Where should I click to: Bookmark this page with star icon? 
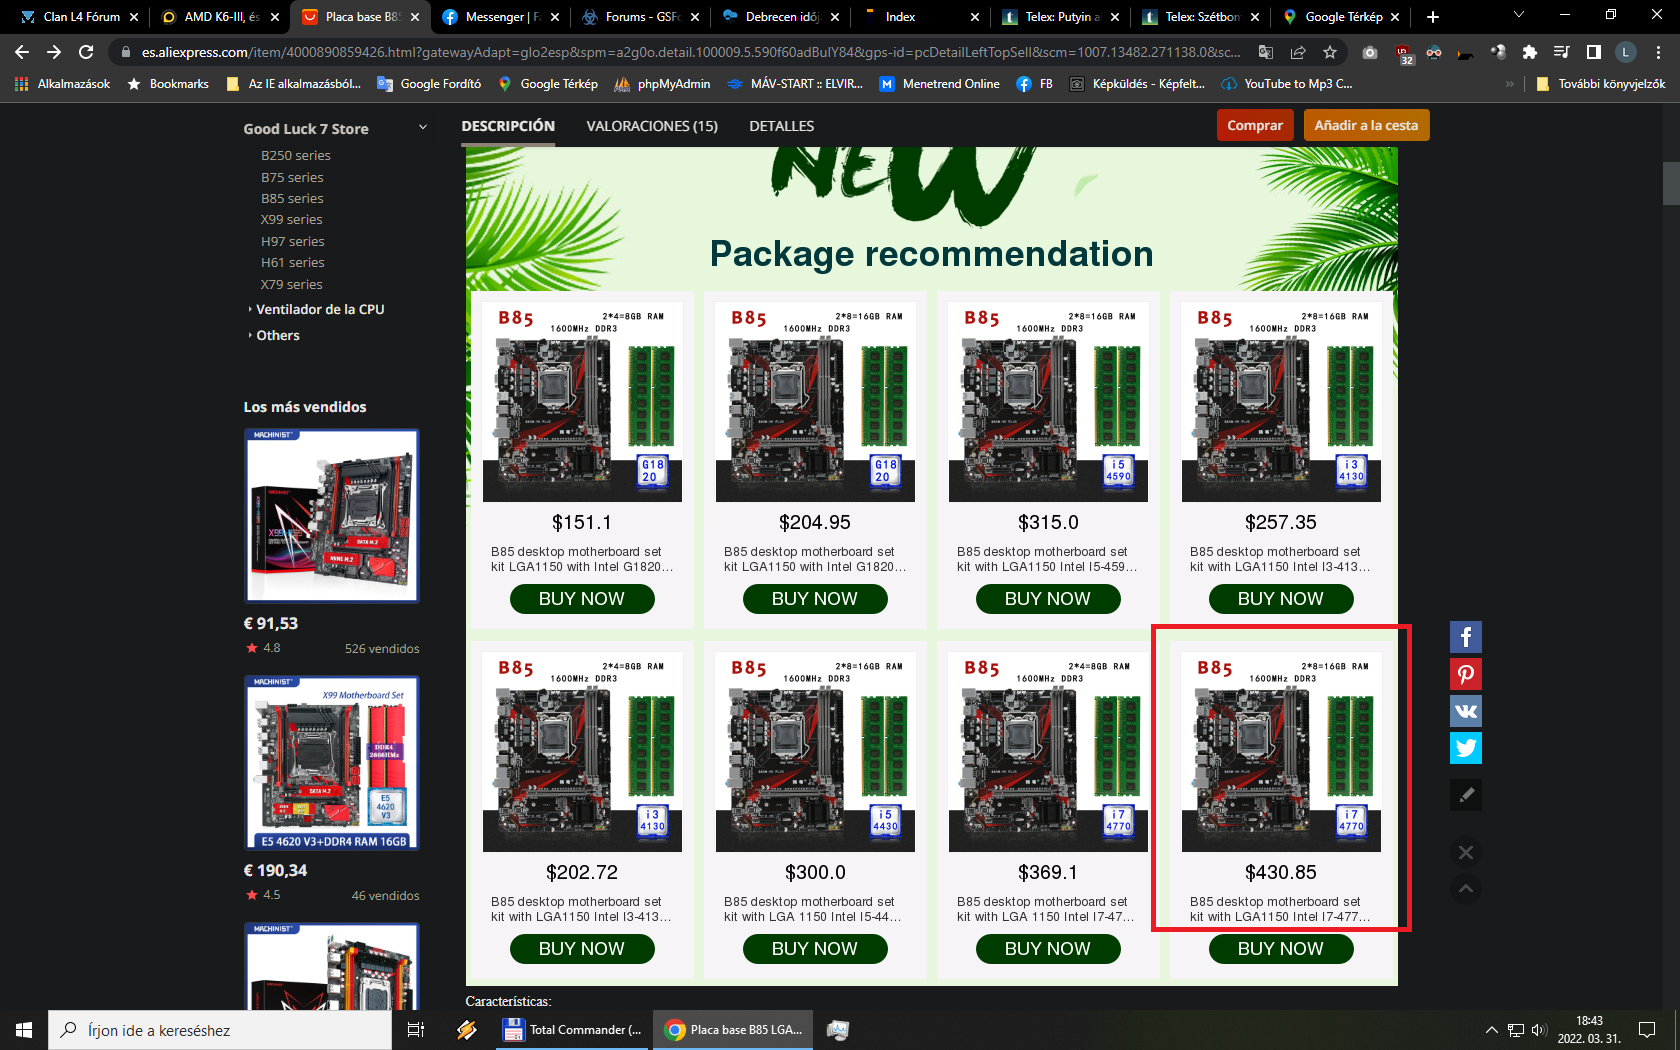click(x=1329, y=52)
